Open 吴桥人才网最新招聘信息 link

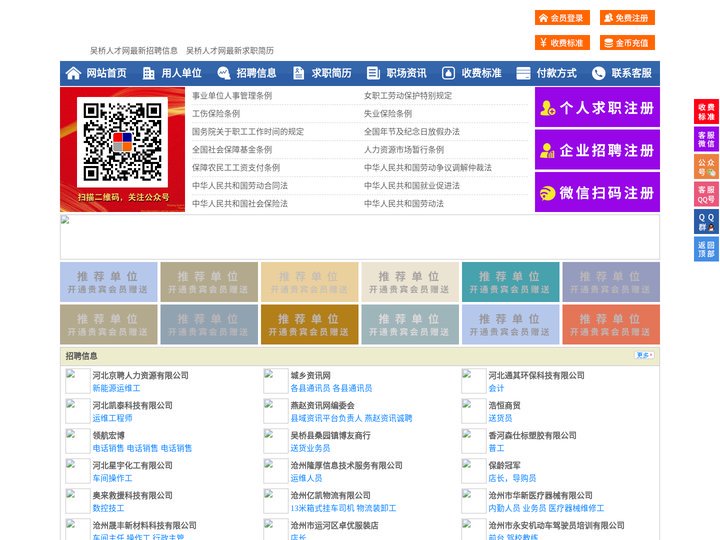click(x=134, y=51)
